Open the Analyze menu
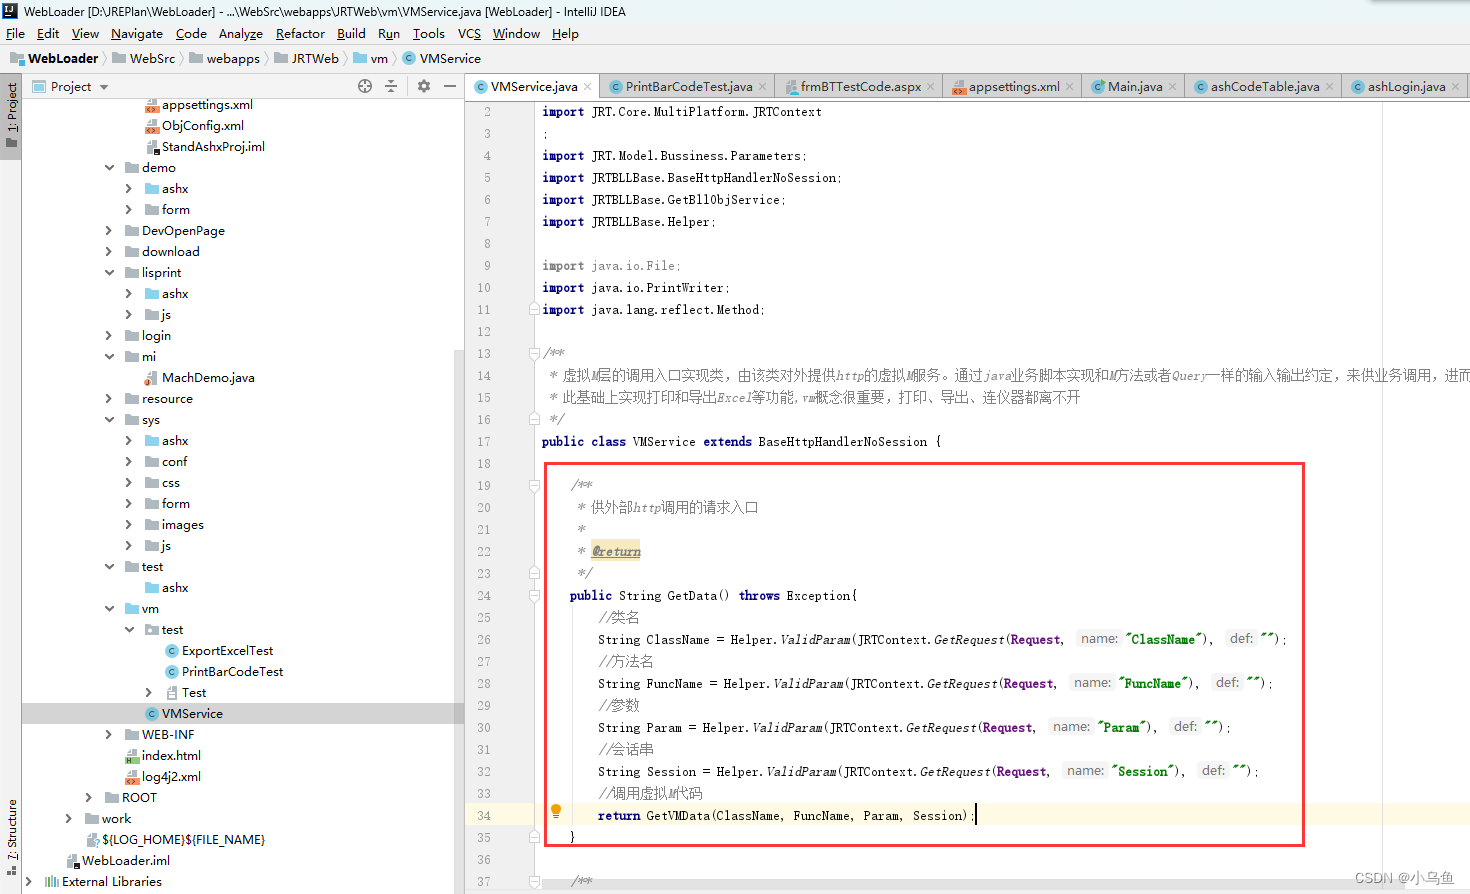 pos(241,34)
